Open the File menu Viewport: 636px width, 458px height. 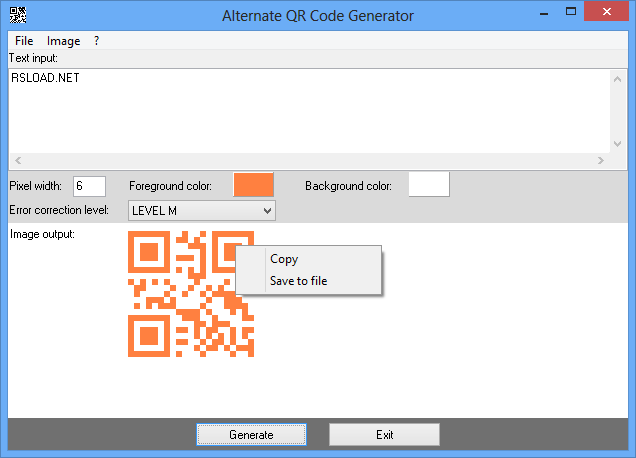point(24,41)
